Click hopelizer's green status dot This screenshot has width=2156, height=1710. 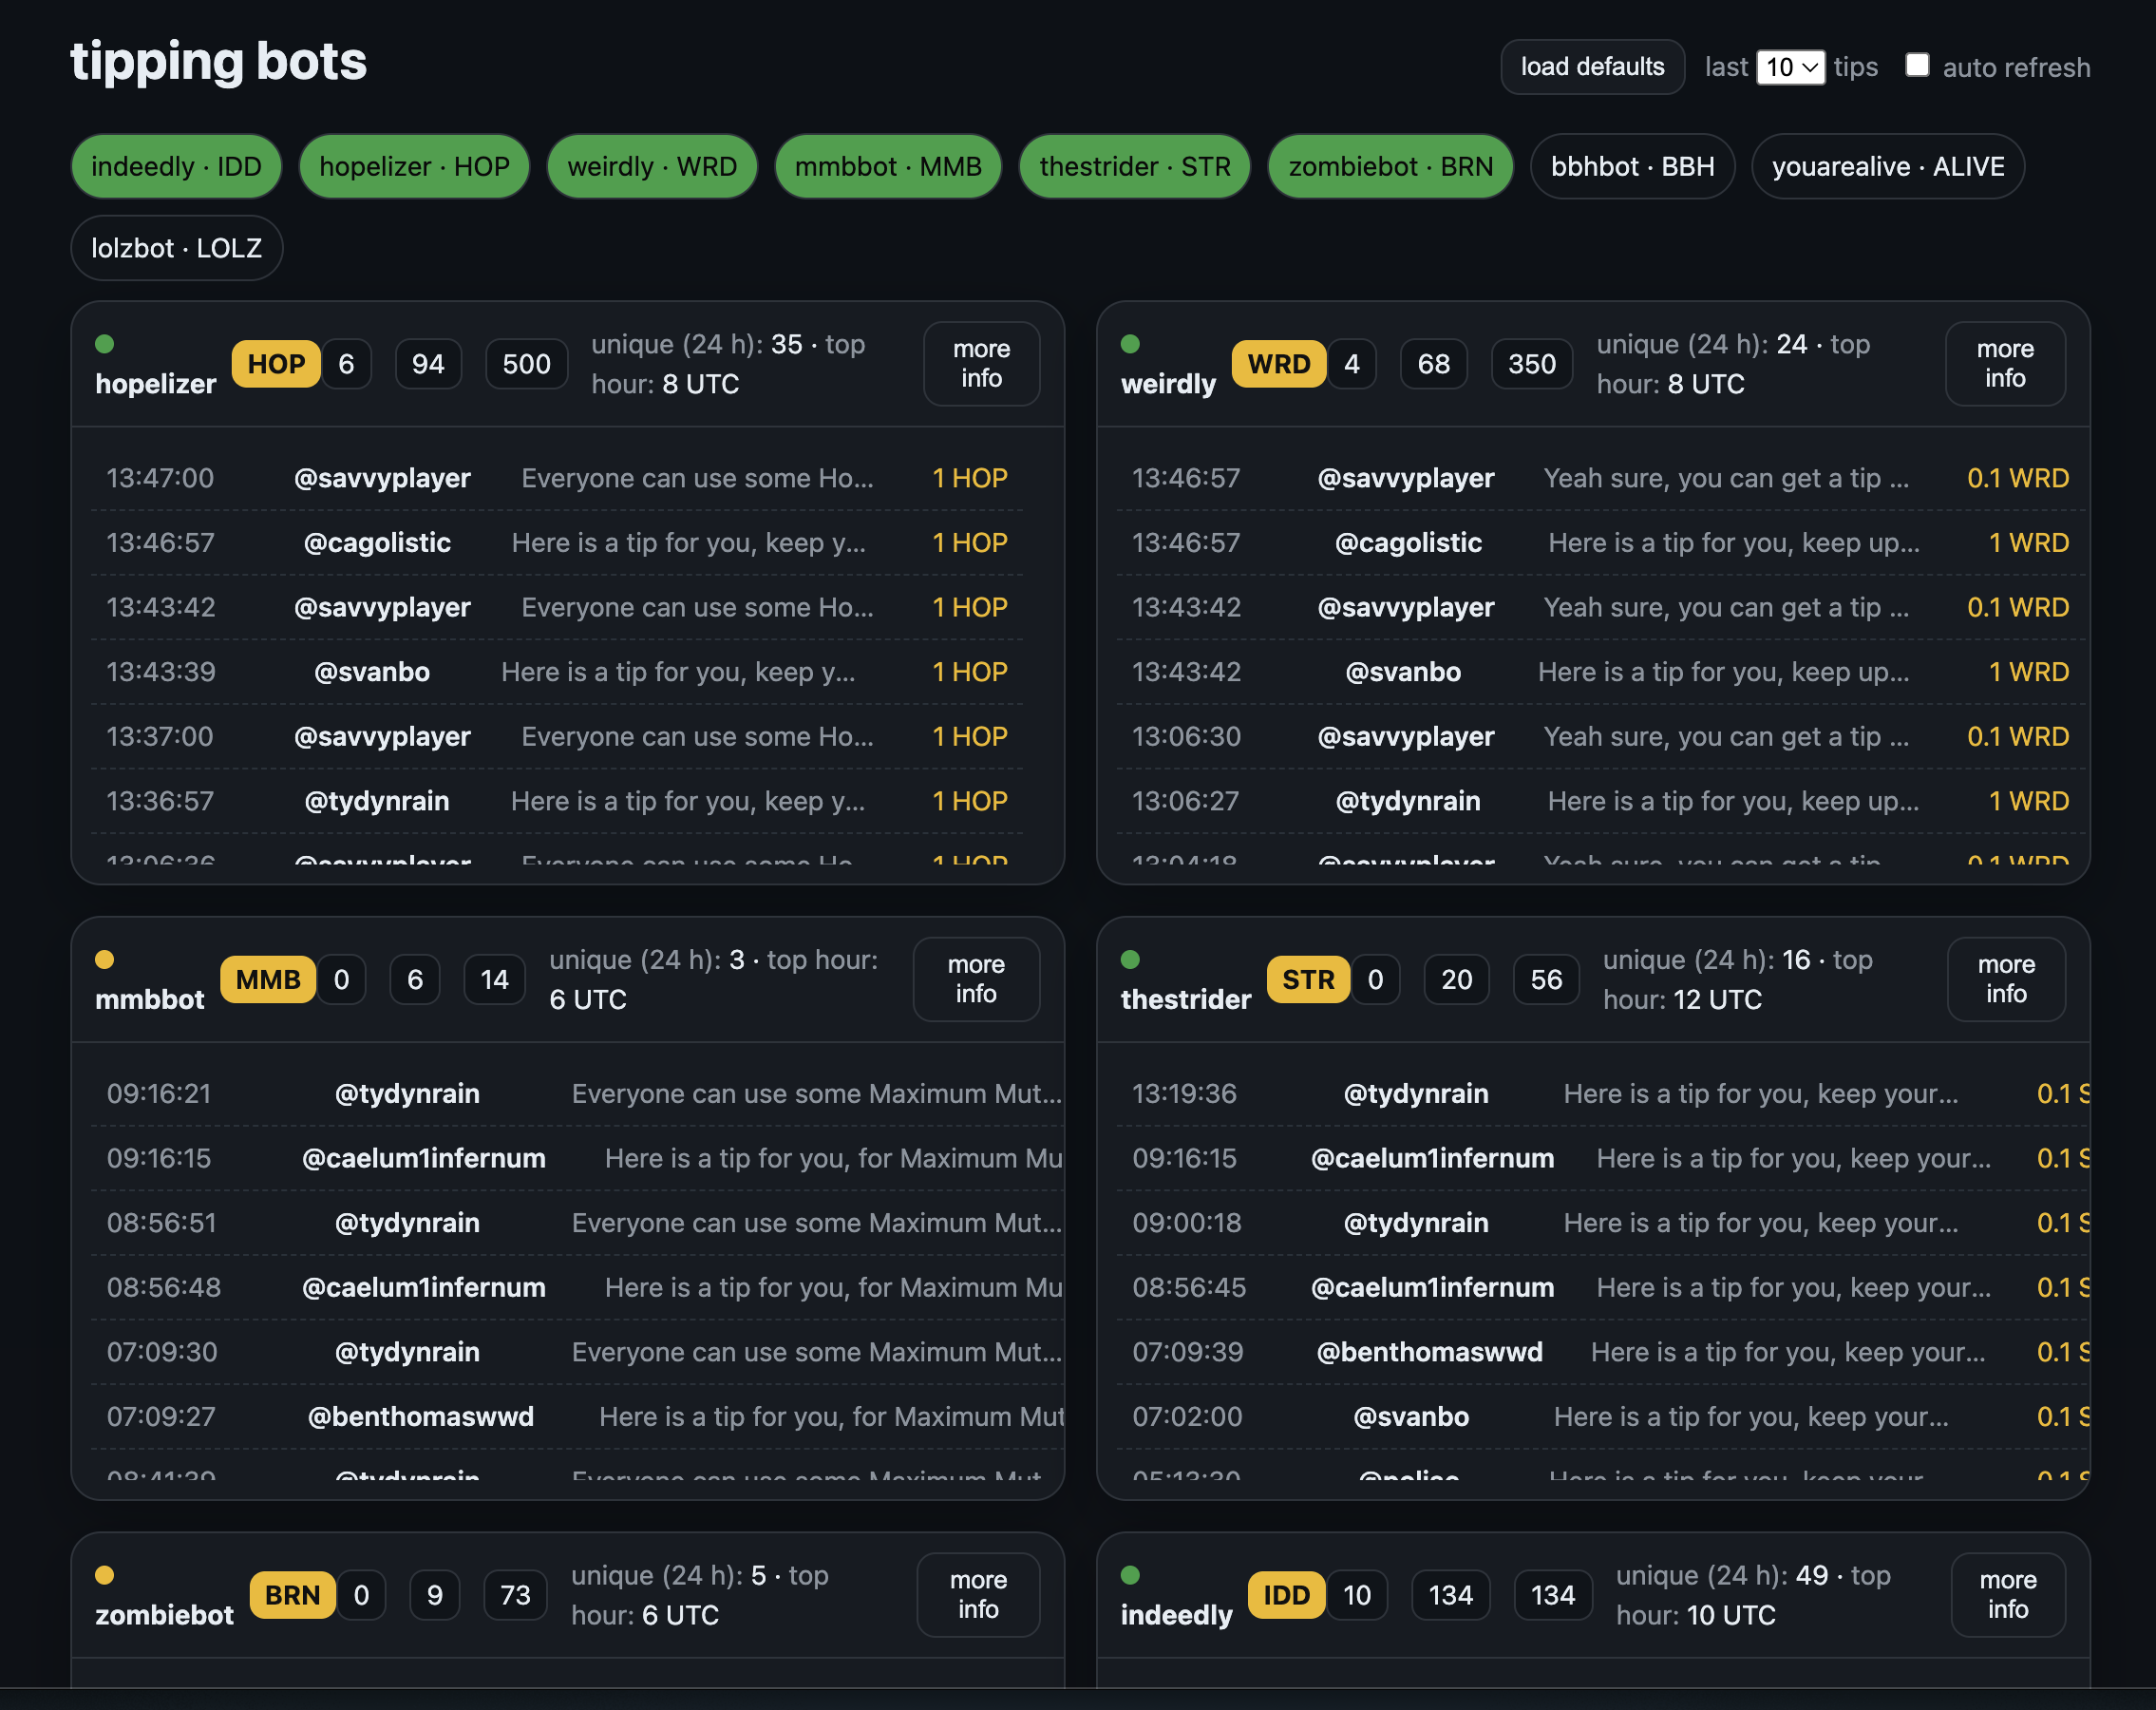coord(104,344)
